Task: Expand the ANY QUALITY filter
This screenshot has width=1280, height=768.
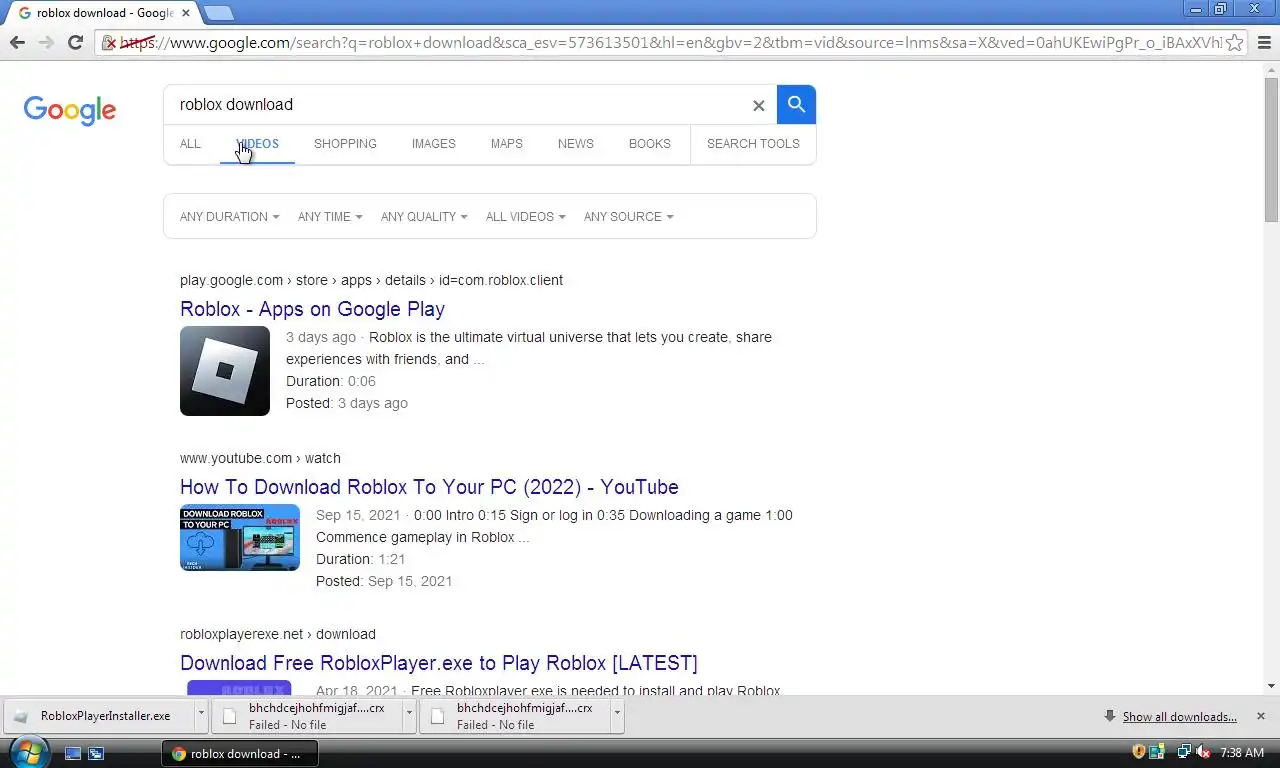Action: click(424, 217)
